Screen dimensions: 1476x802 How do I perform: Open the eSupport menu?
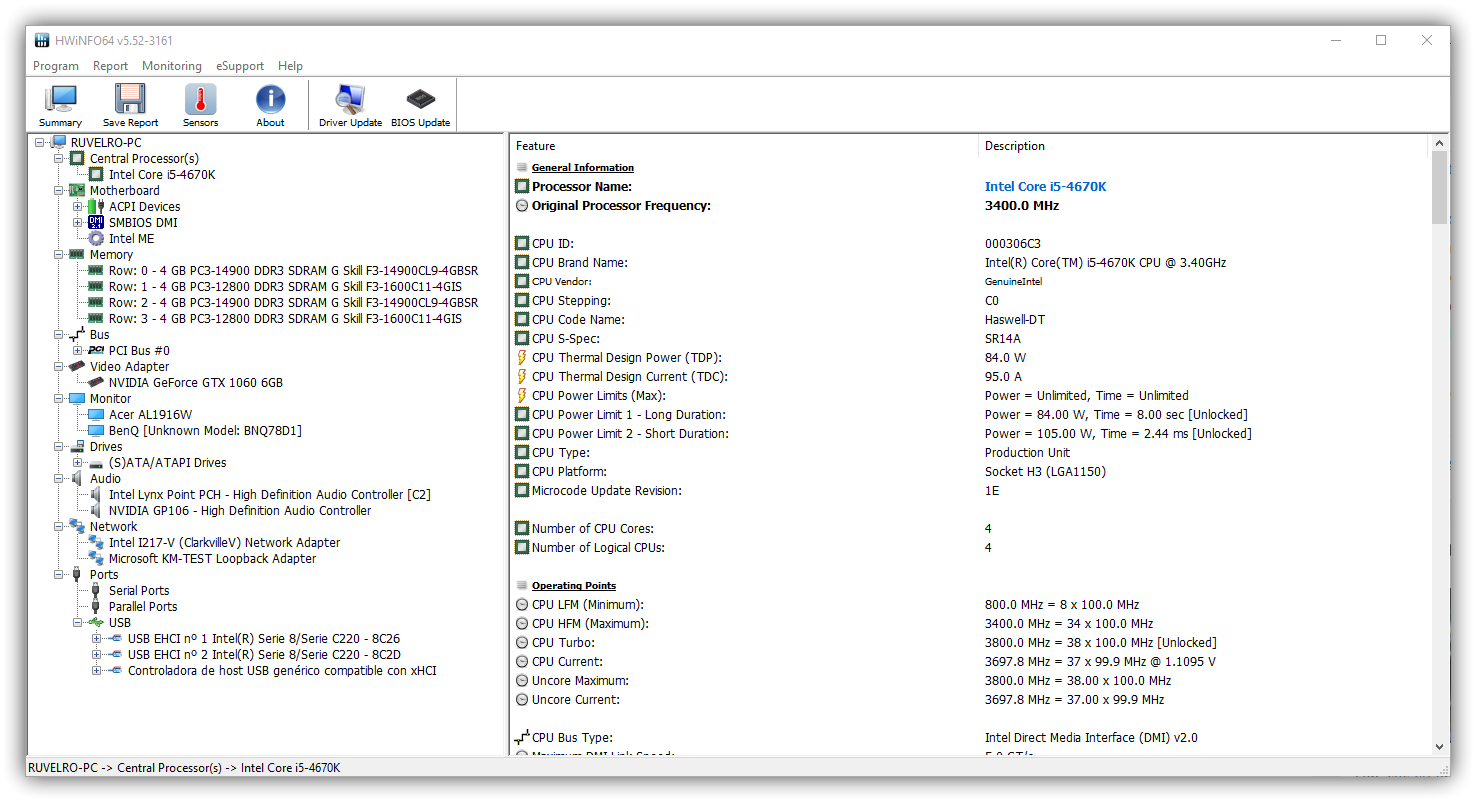point(240,66)
